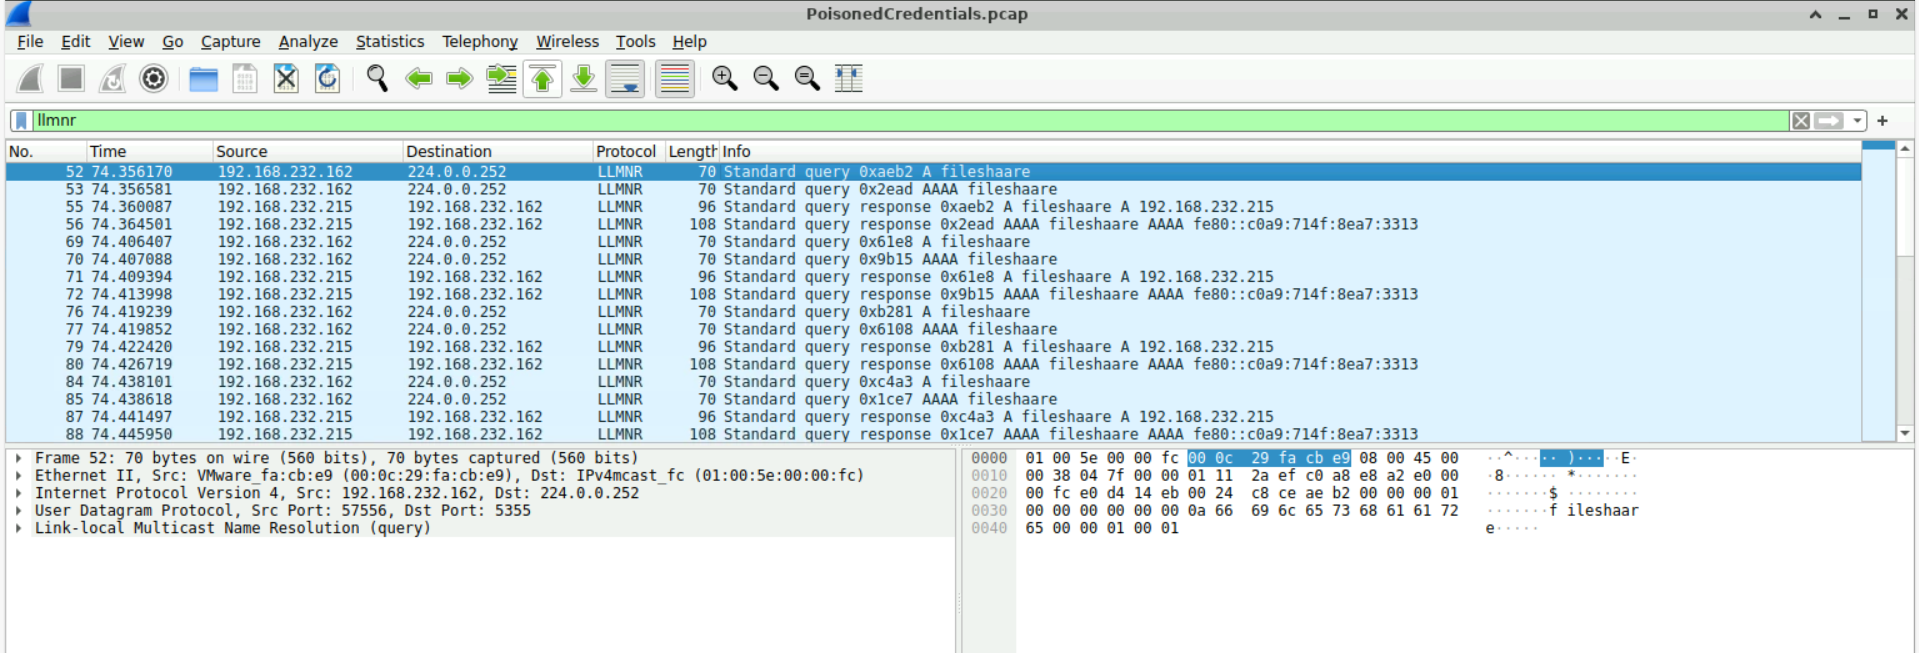Screen dimensions: 1919x653
Task: Open Find a packet magnifier icon
Action: coord(377,78)
